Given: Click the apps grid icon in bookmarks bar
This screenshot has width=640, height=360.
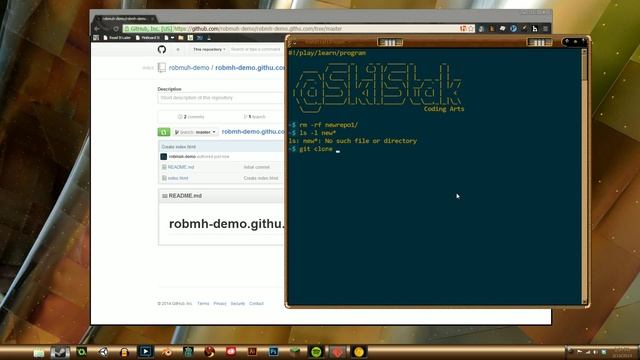Looking at the screenshot, I should point(96,38).
